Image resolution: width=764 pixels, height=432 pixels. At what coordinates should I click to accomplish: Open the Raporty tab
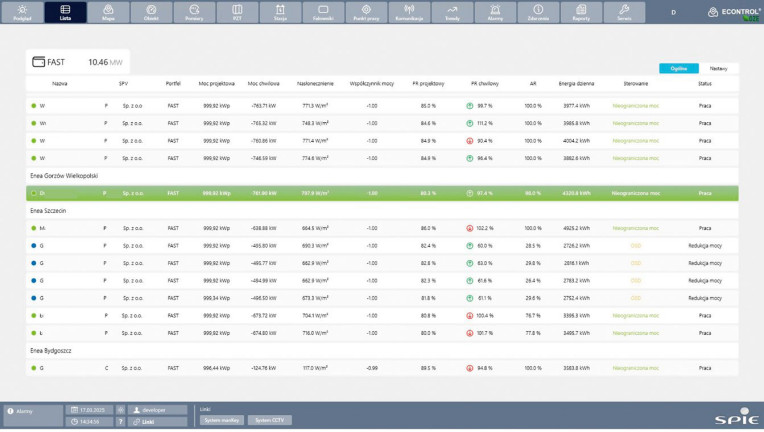tap(581, 12)
